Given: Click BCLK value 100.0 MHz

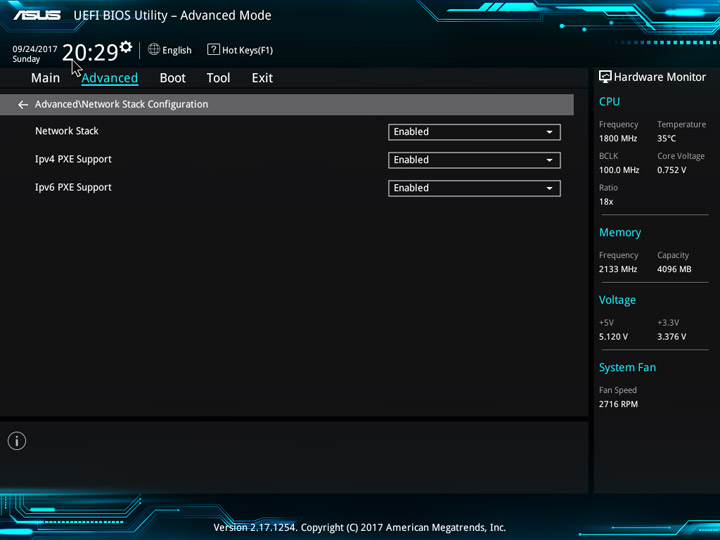Looking at the screenshot, I should [x=619, y=170].
